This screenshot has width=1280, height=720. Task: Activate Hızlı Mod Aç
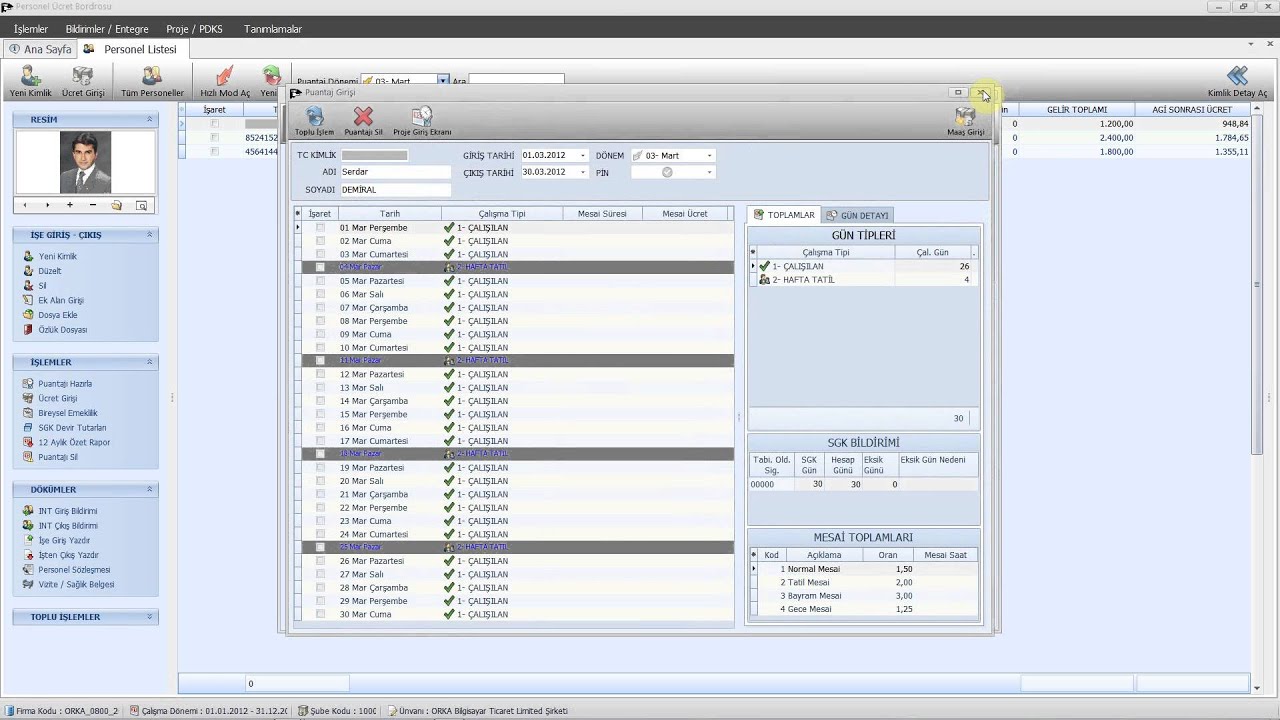225,82
